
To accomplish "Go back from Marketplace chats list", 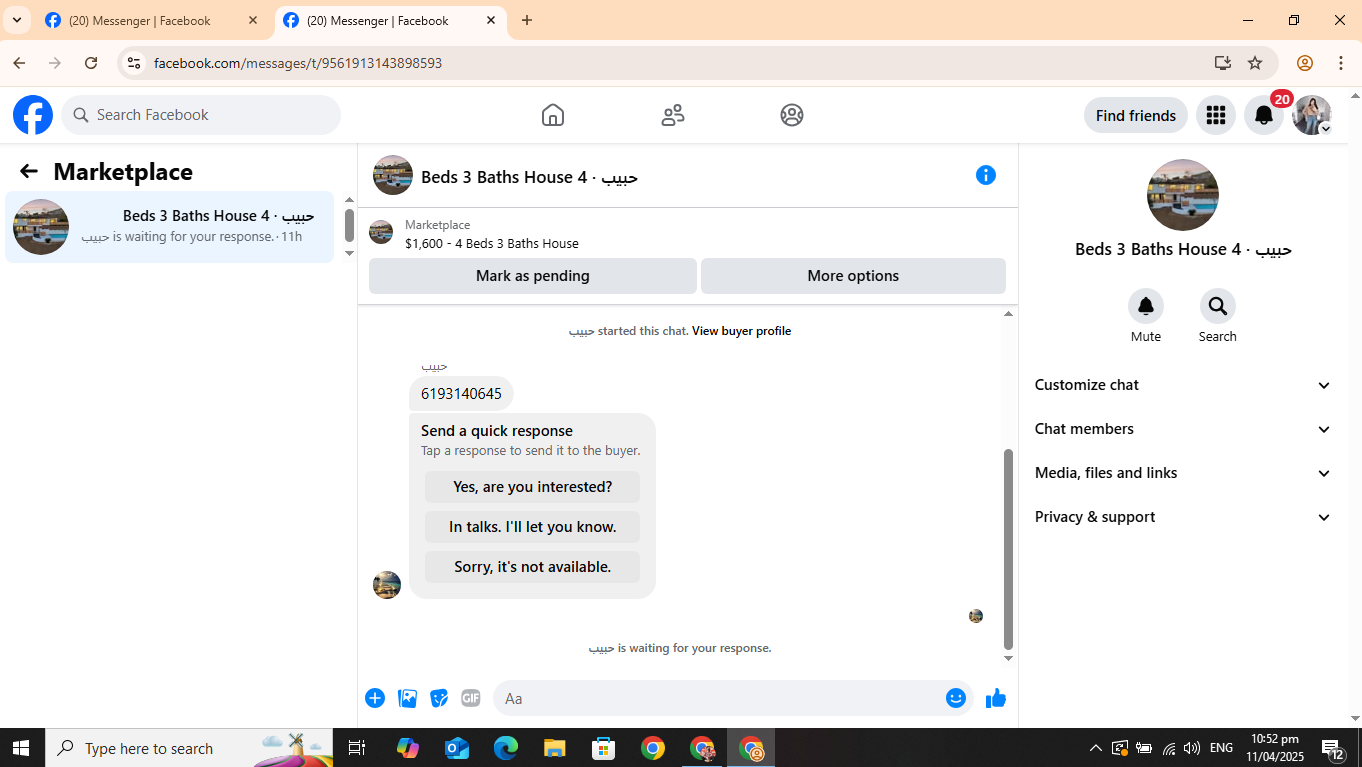I will pyautogui.click(x=29, y=172).
